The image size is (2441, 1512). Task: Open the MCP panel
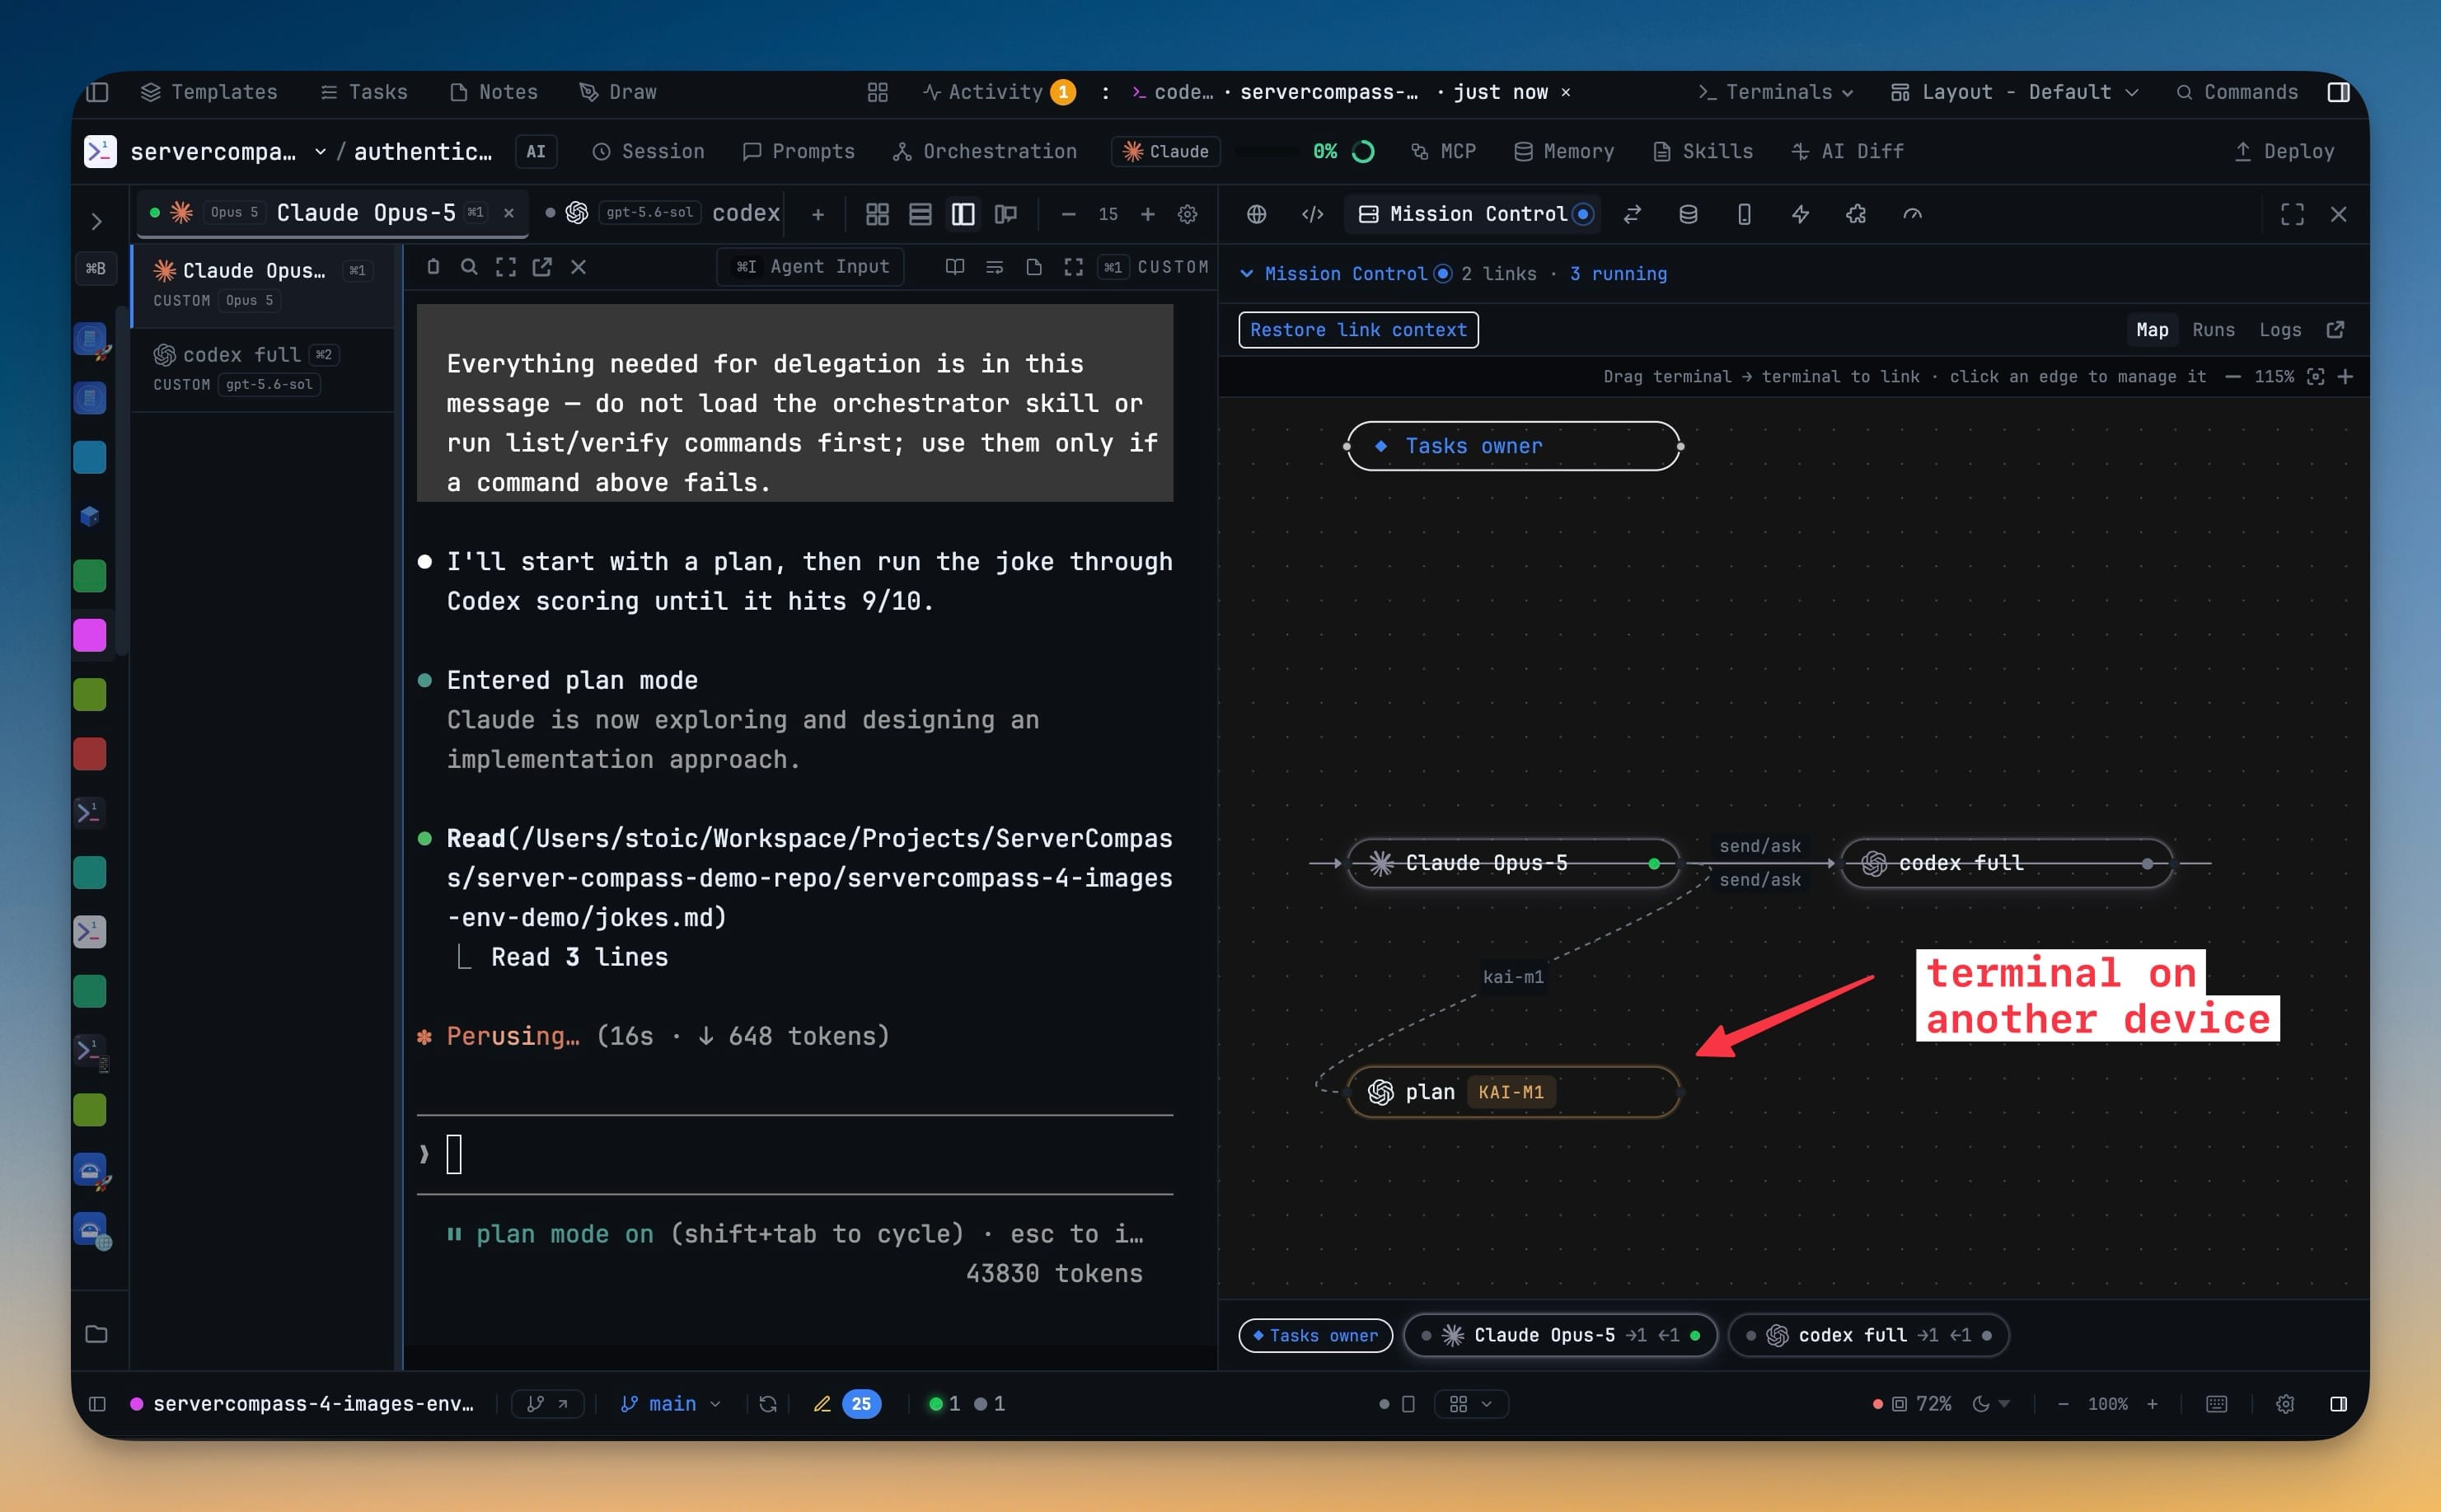pos(1443,151)
